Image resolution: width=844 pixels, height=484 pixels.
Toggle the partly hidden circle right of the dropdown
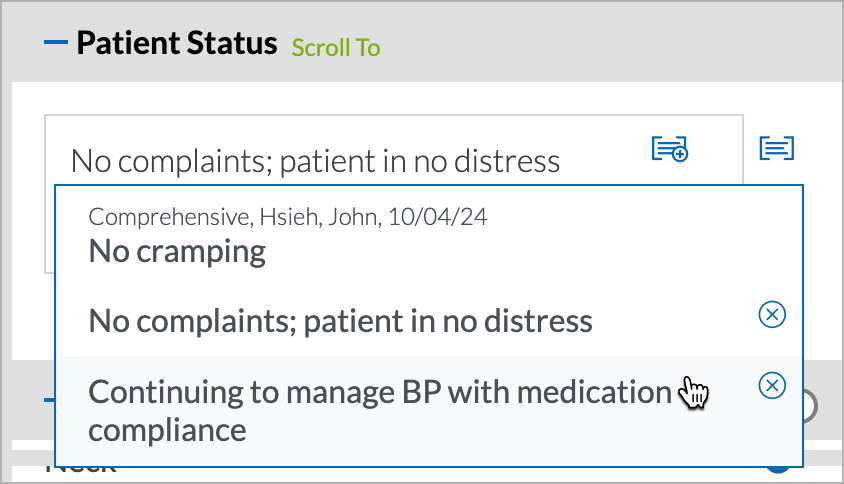point(810,406)
